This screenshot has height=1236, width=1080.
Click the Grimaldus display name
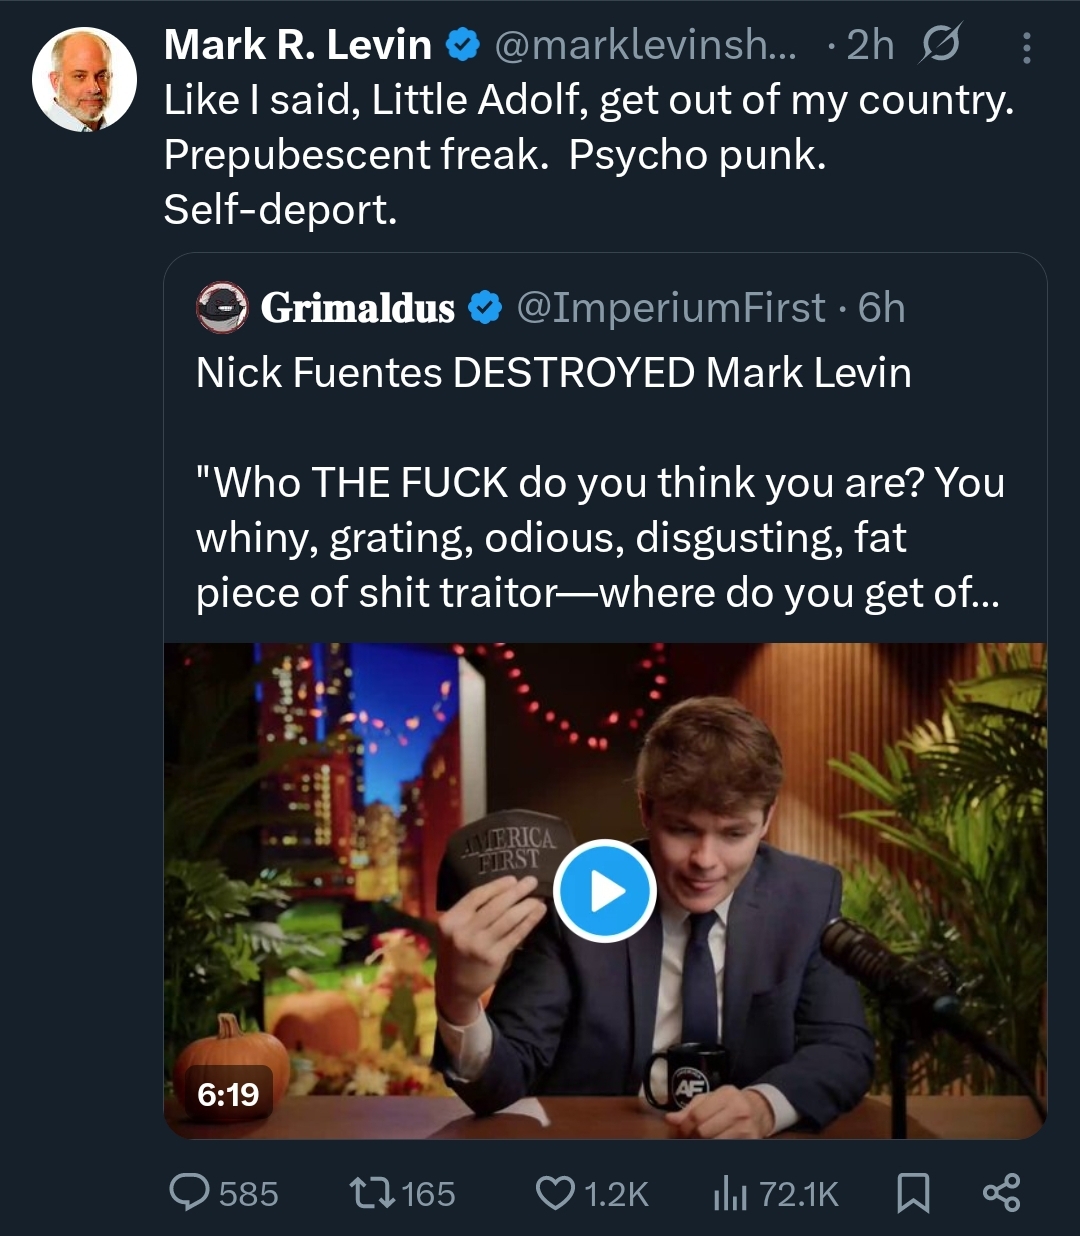(x=357, y=308)
